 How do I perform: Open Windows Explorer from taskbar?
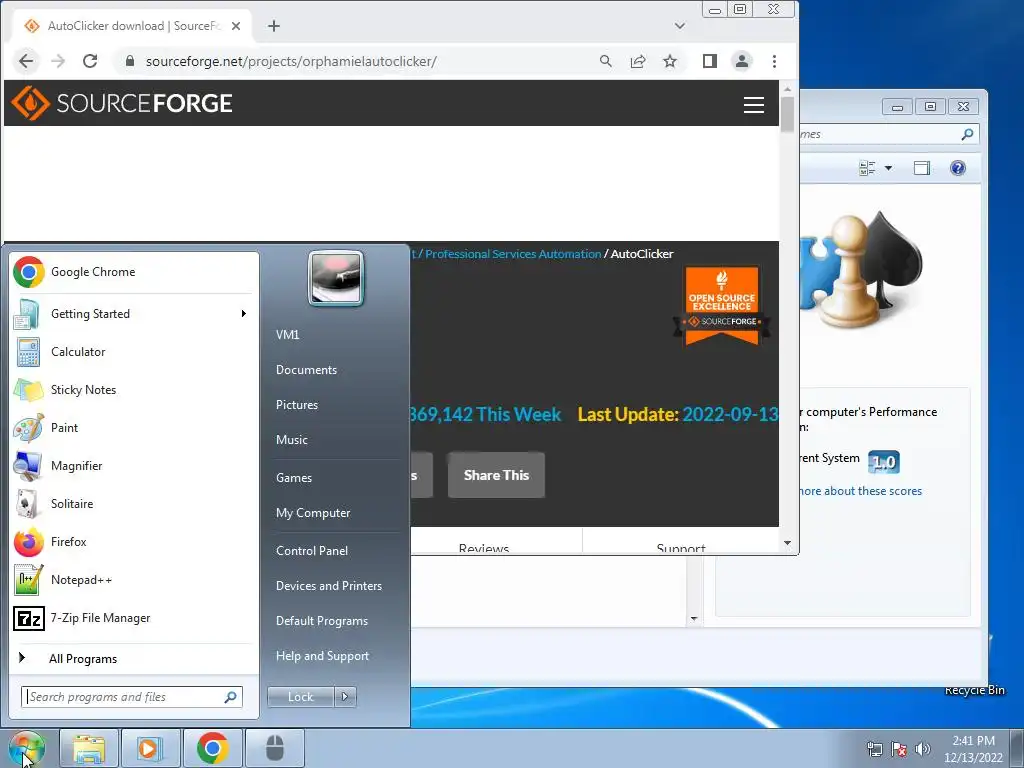89,749
